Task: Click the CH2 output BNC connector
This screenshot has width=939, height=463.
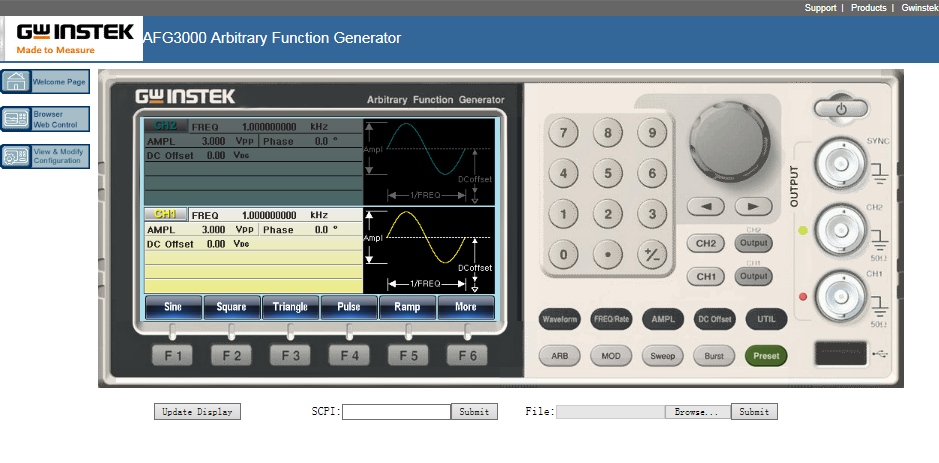Action: (x=839, y=229)
